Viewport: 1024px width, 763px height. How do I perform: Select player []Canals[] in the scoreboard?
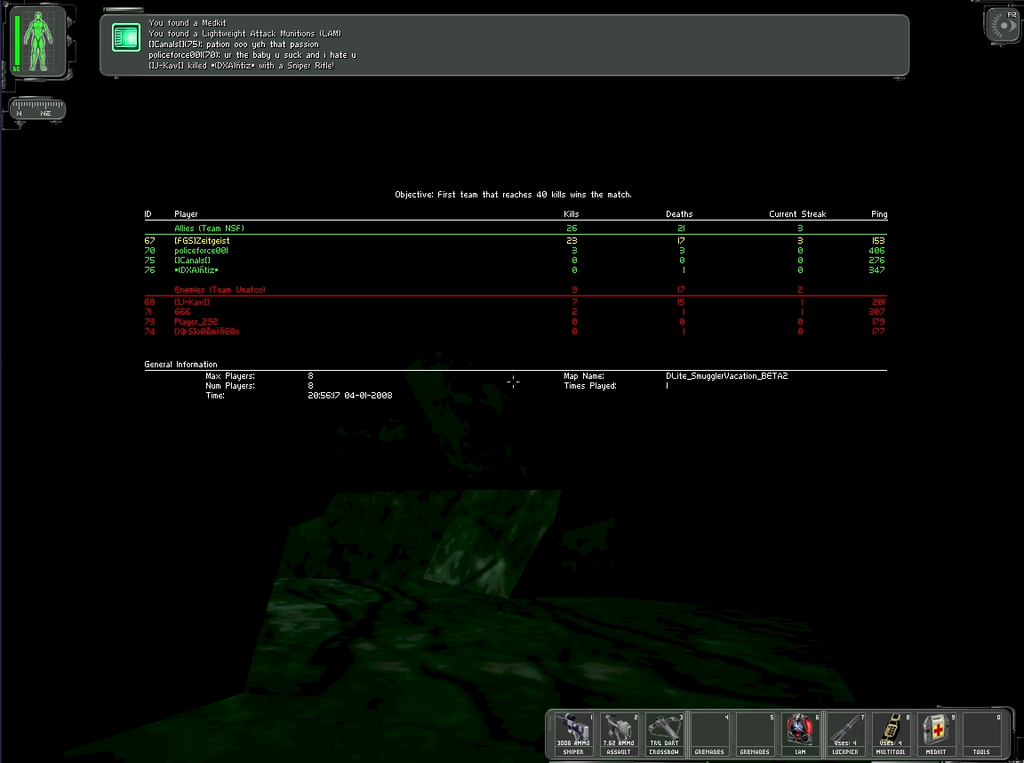515,260
